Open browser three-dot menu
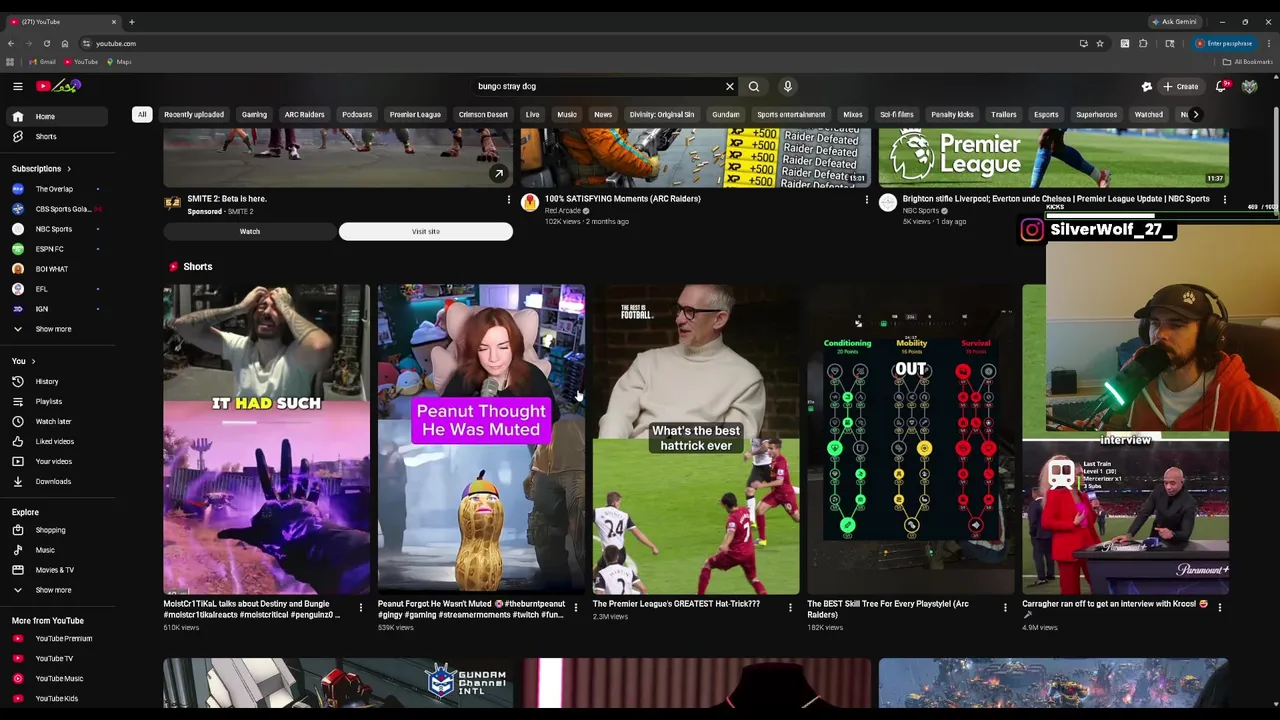Image resolution: width=1280 pixels, height=720 pixels. [x=1268, y=43]
